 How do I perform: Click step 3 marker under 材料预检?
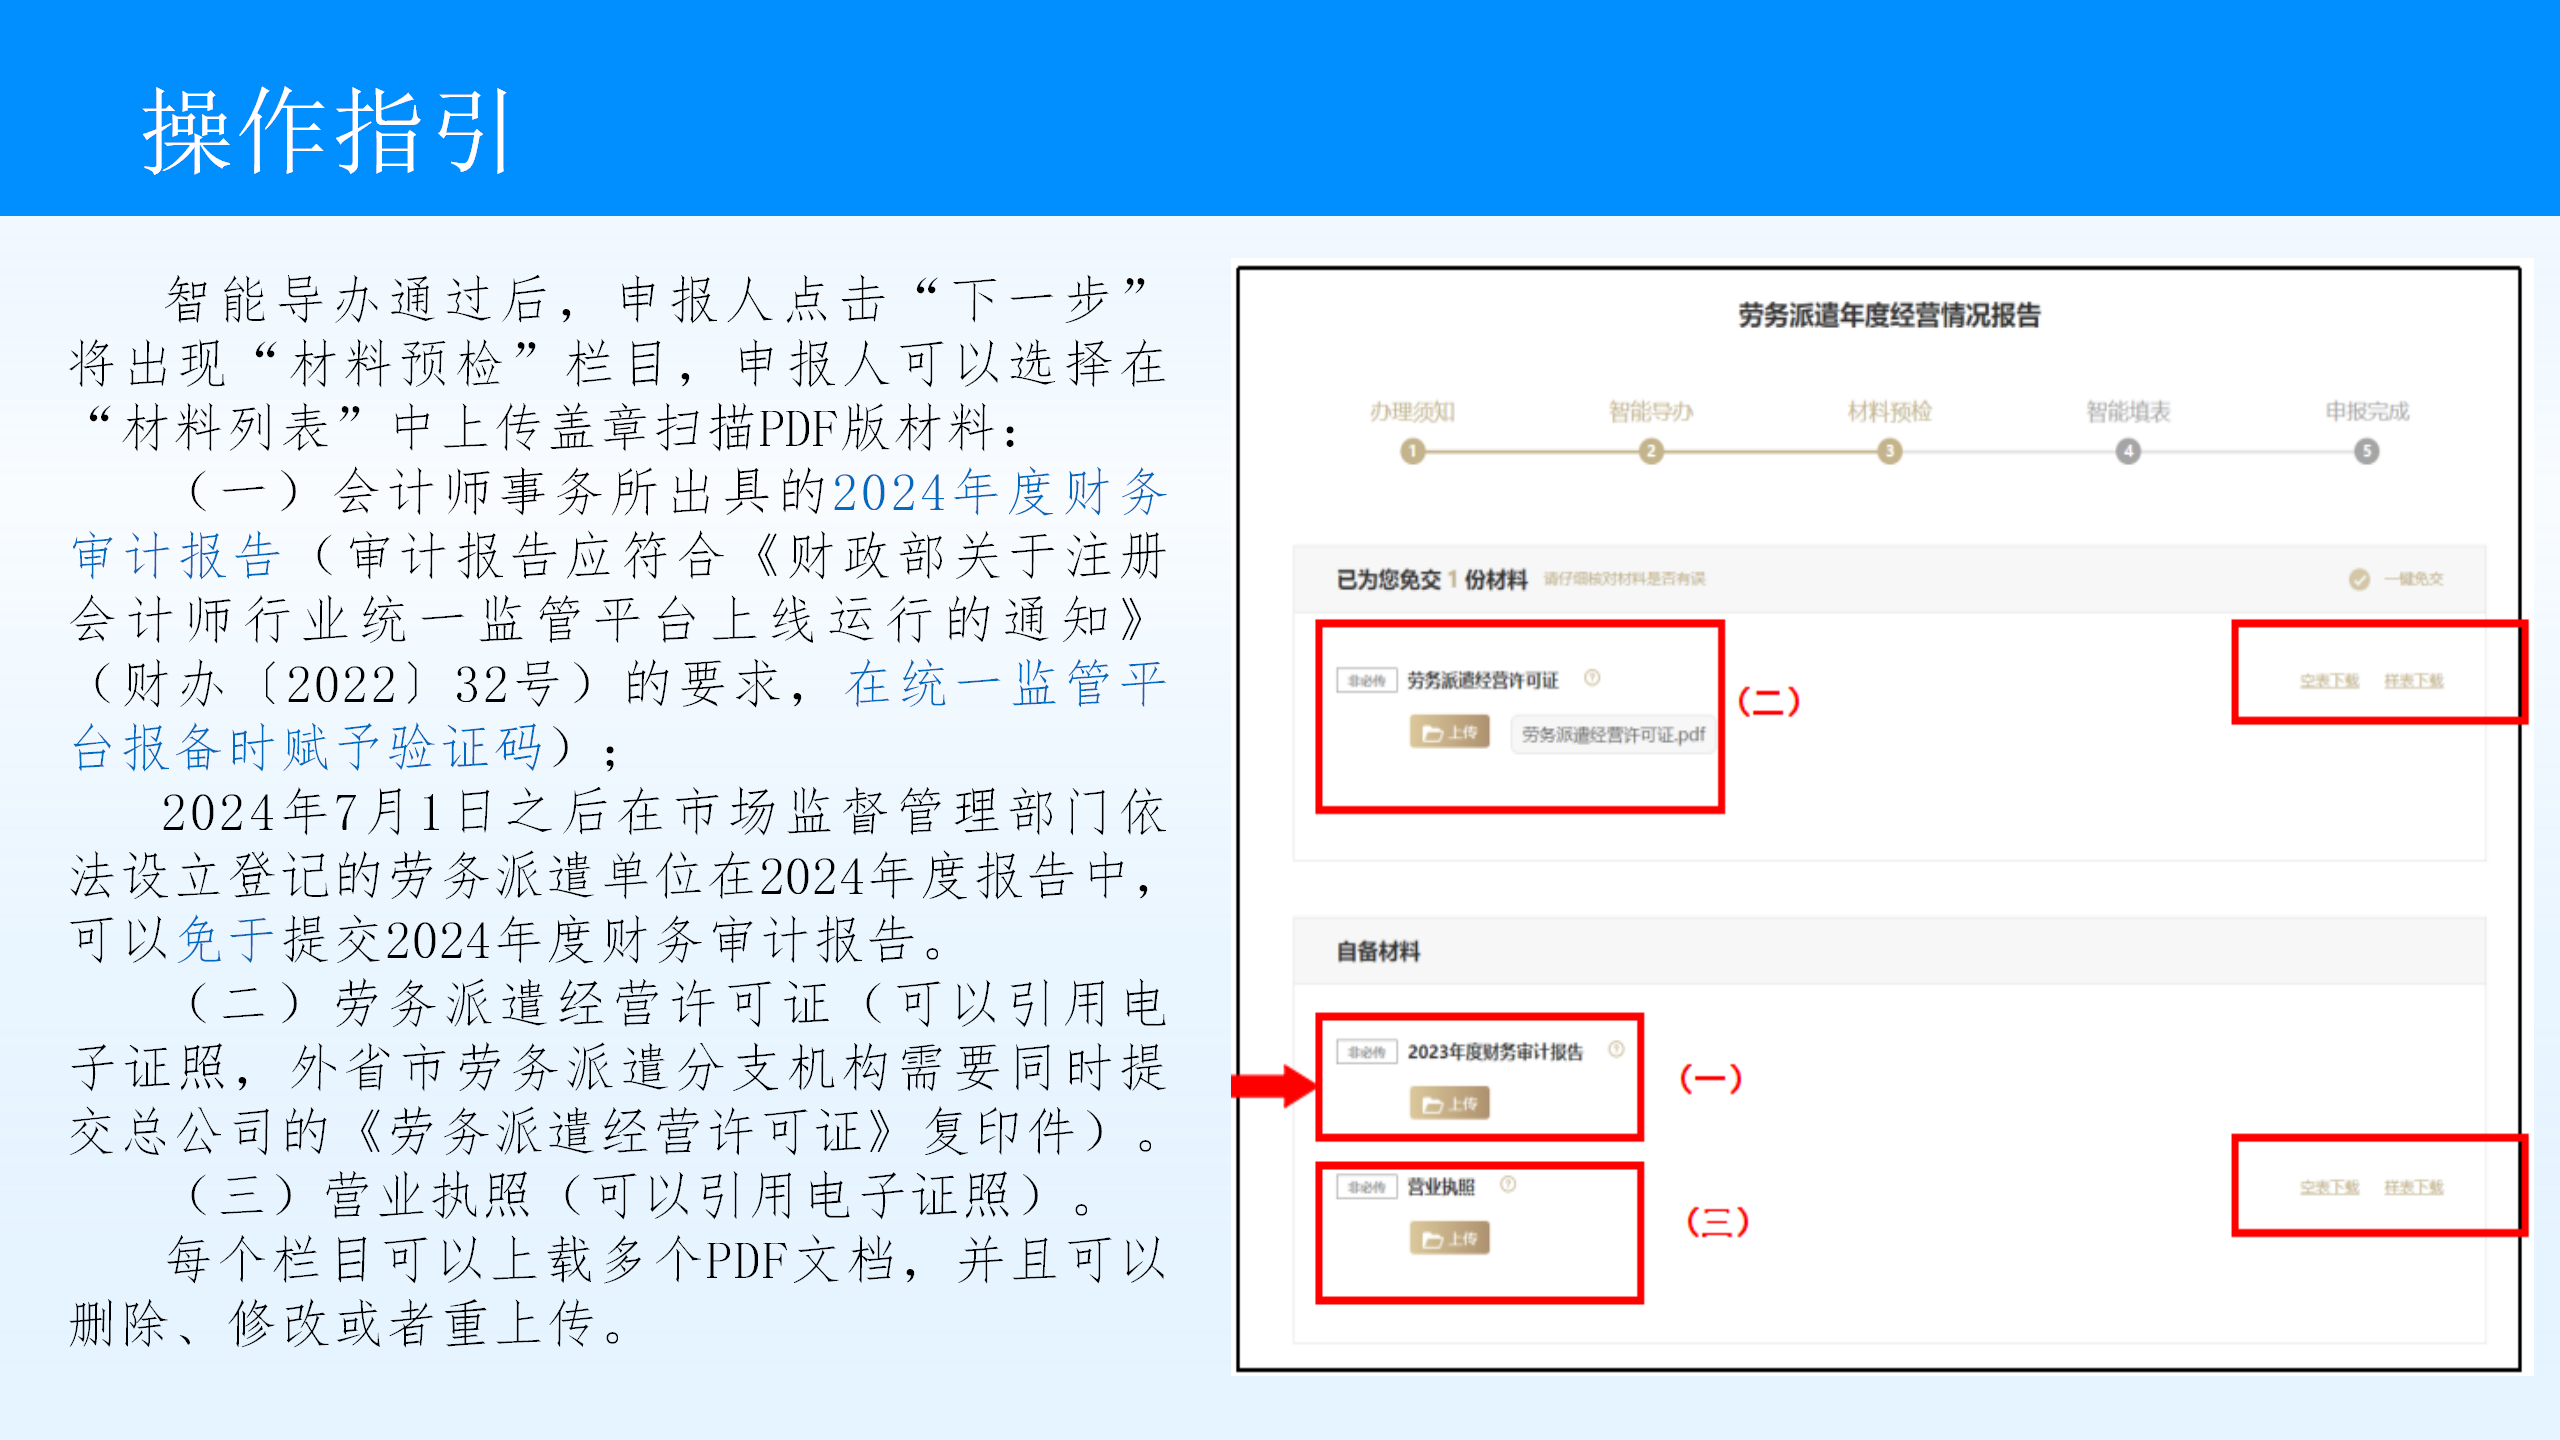(x=1889, y=451)
